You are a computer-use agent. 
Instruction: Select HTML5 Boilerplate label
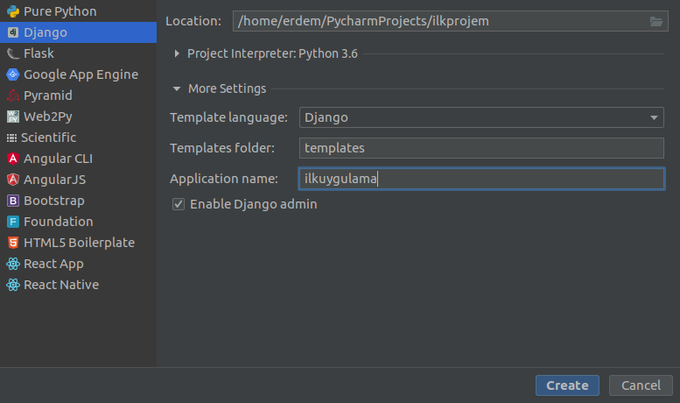(79, 243)
